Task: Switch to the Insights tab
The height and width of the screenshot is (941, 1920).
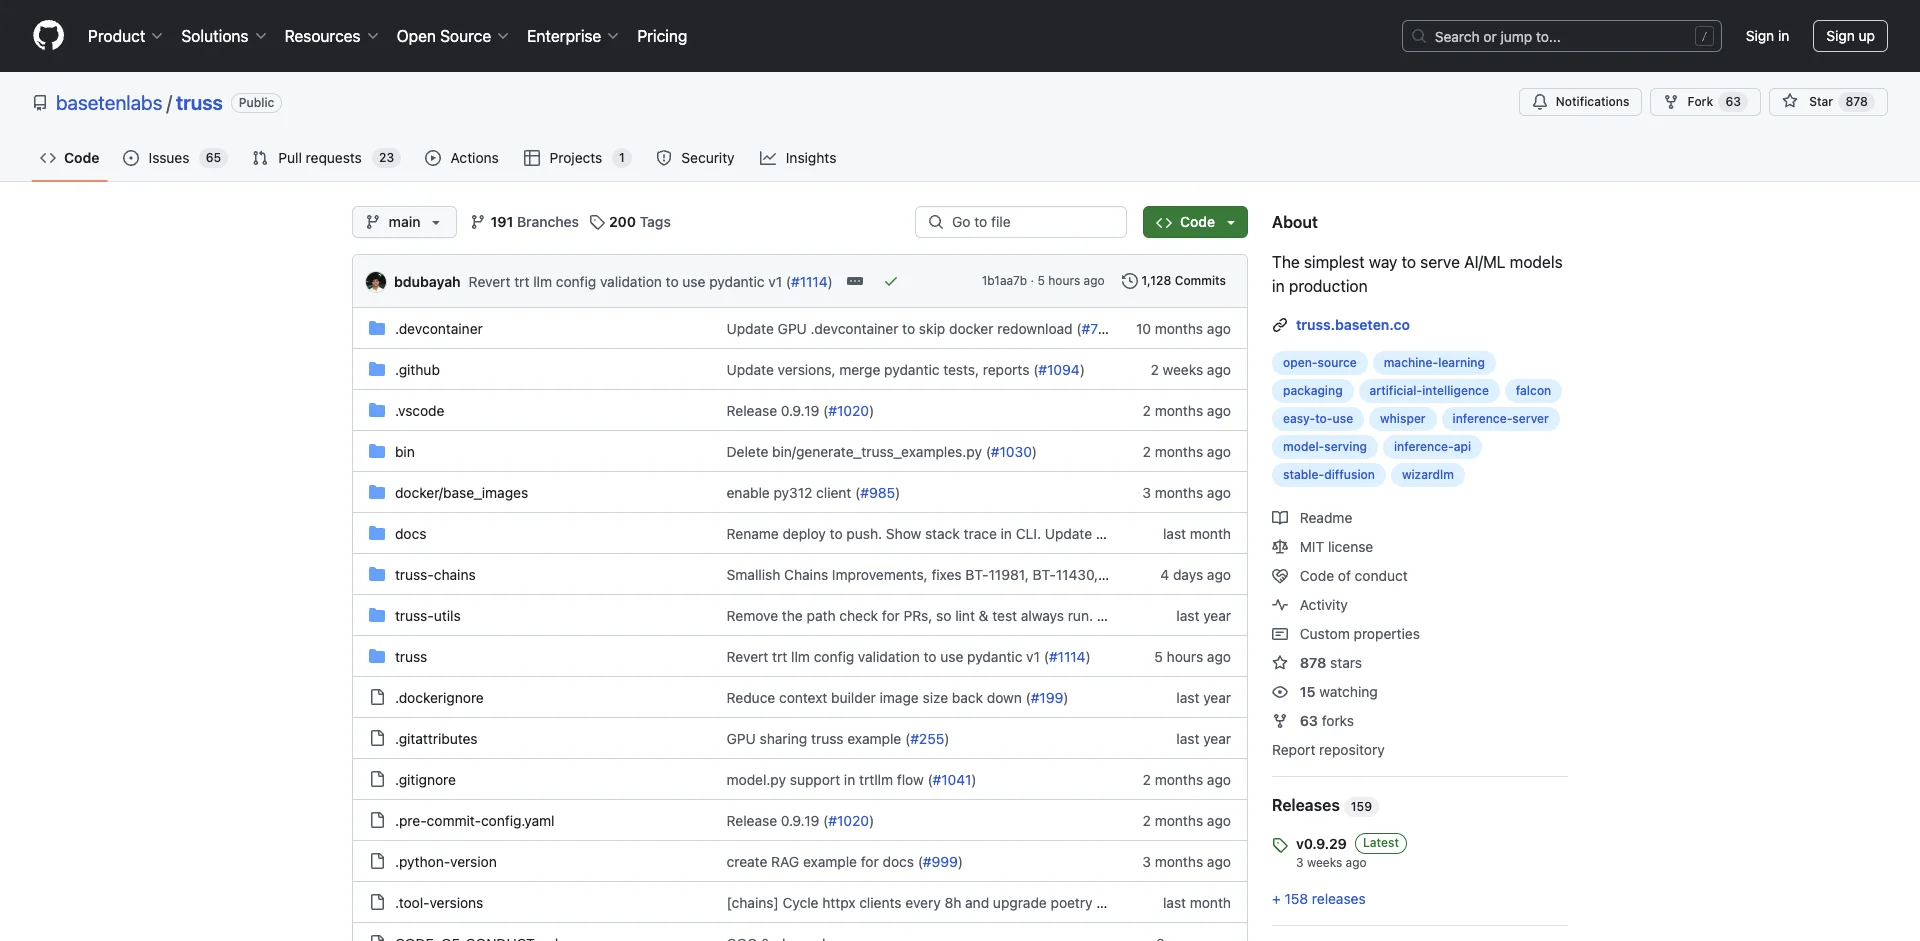Action: 798,158
